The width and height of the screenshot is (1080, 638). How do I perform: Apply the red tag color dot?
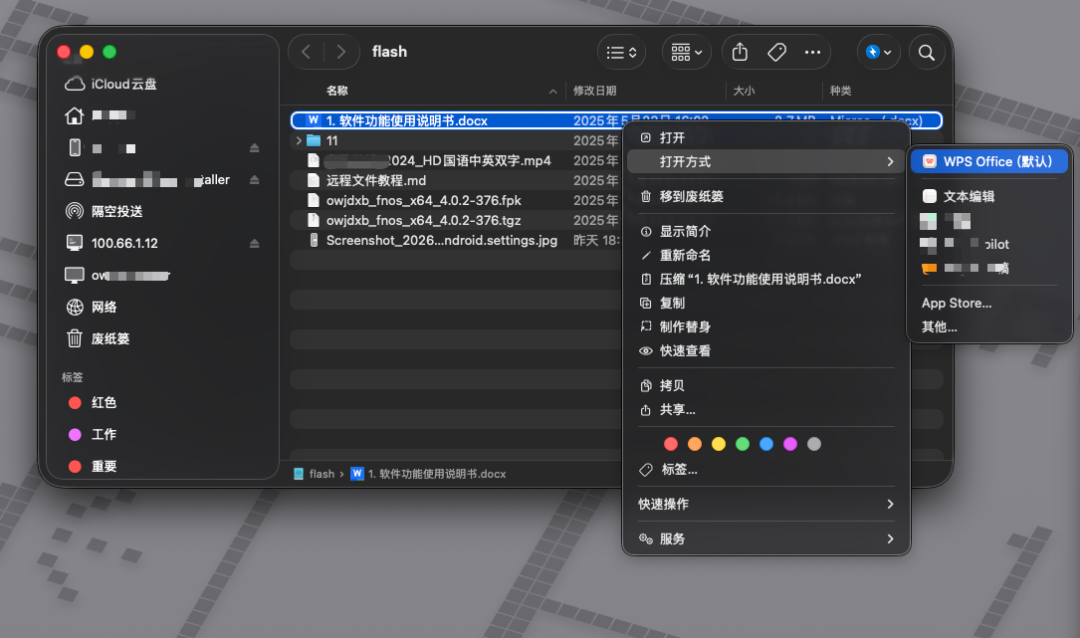(x=671, y=444)
